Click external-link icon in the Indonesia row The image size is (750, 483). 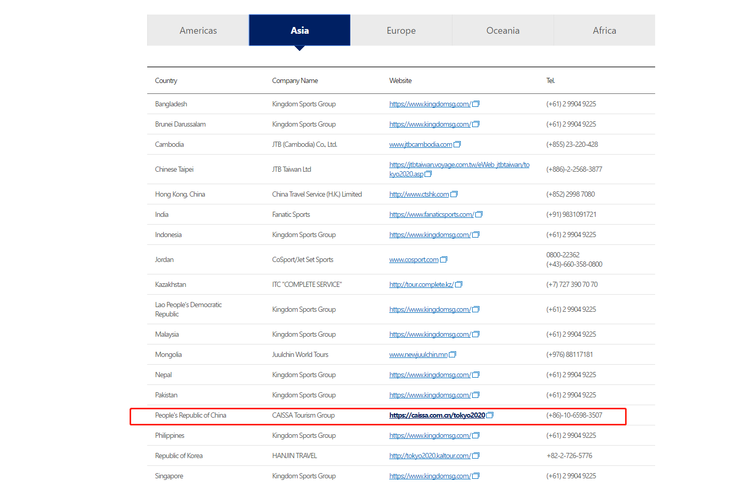coord(476,234)
